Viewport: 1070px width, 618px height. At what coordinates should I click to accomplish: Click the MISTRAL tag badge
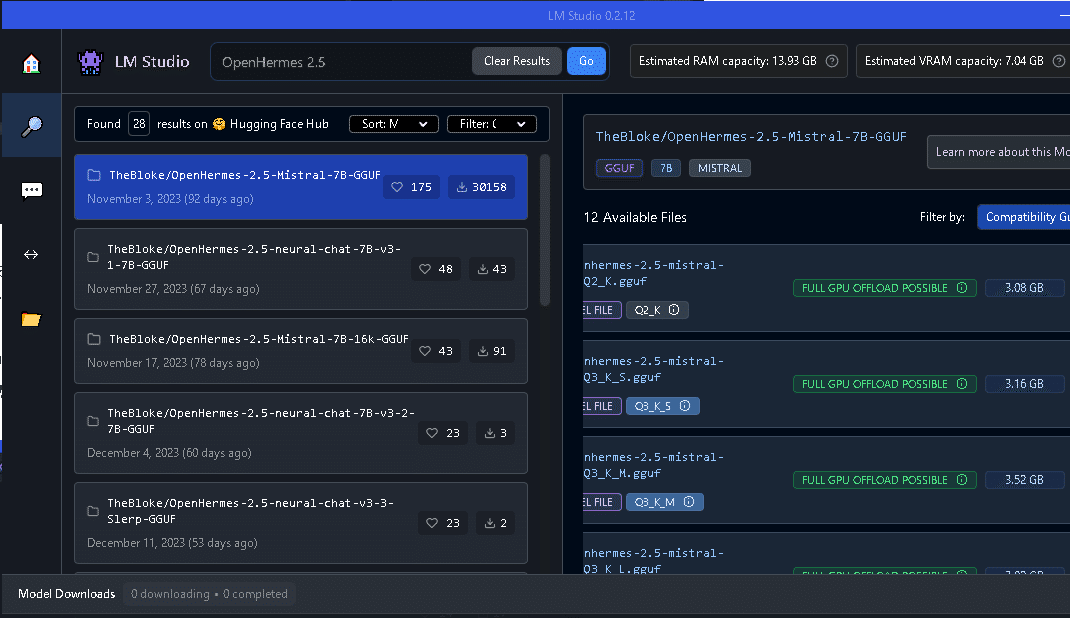point(720,168)
